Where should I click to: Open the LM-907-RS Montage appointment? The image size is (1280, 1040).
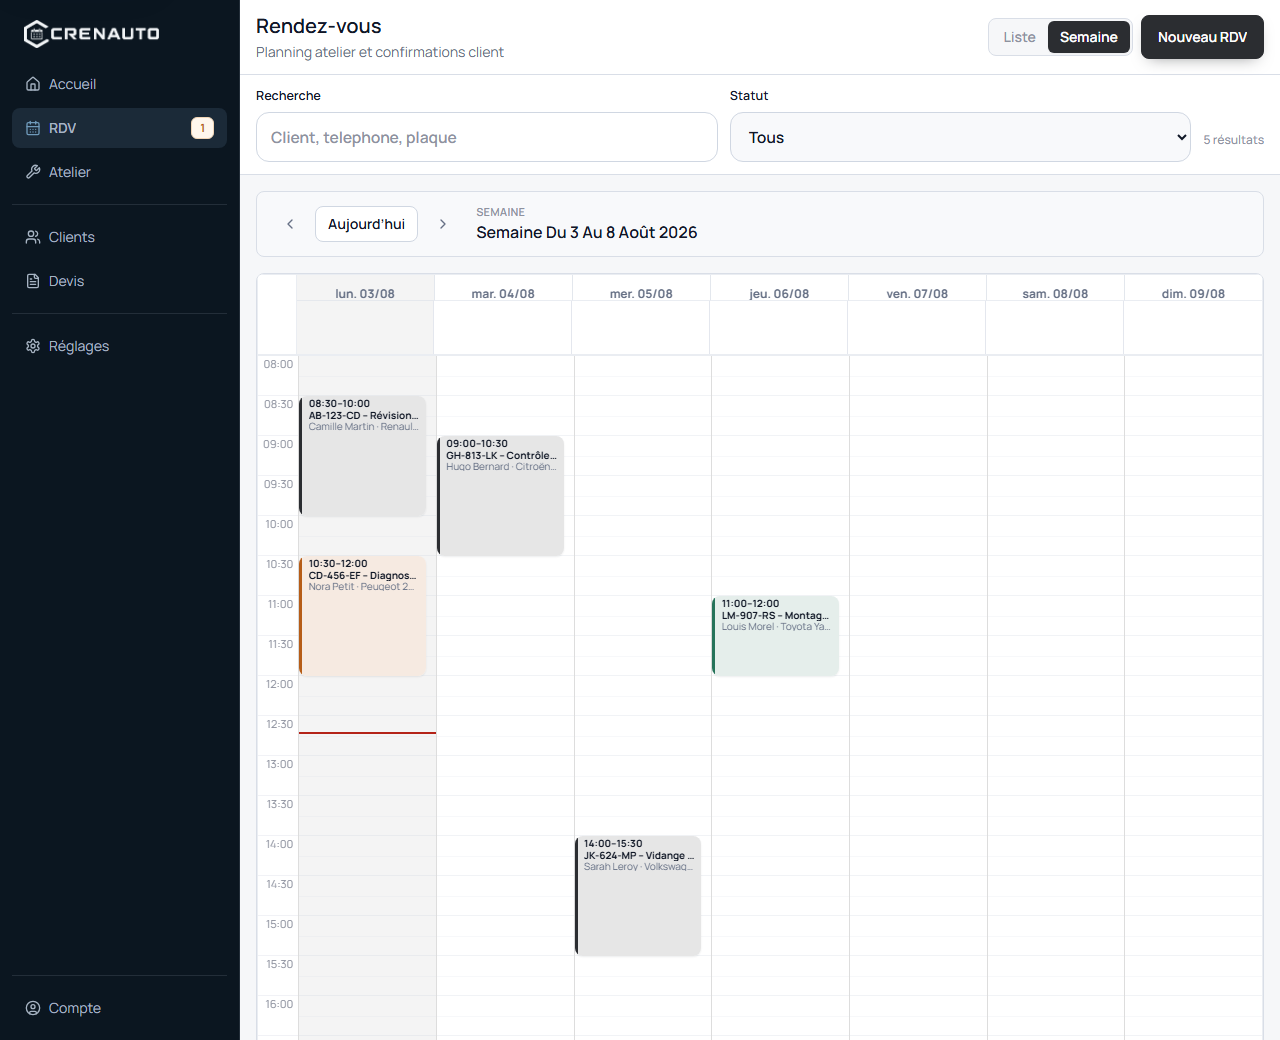click(776, 636)
